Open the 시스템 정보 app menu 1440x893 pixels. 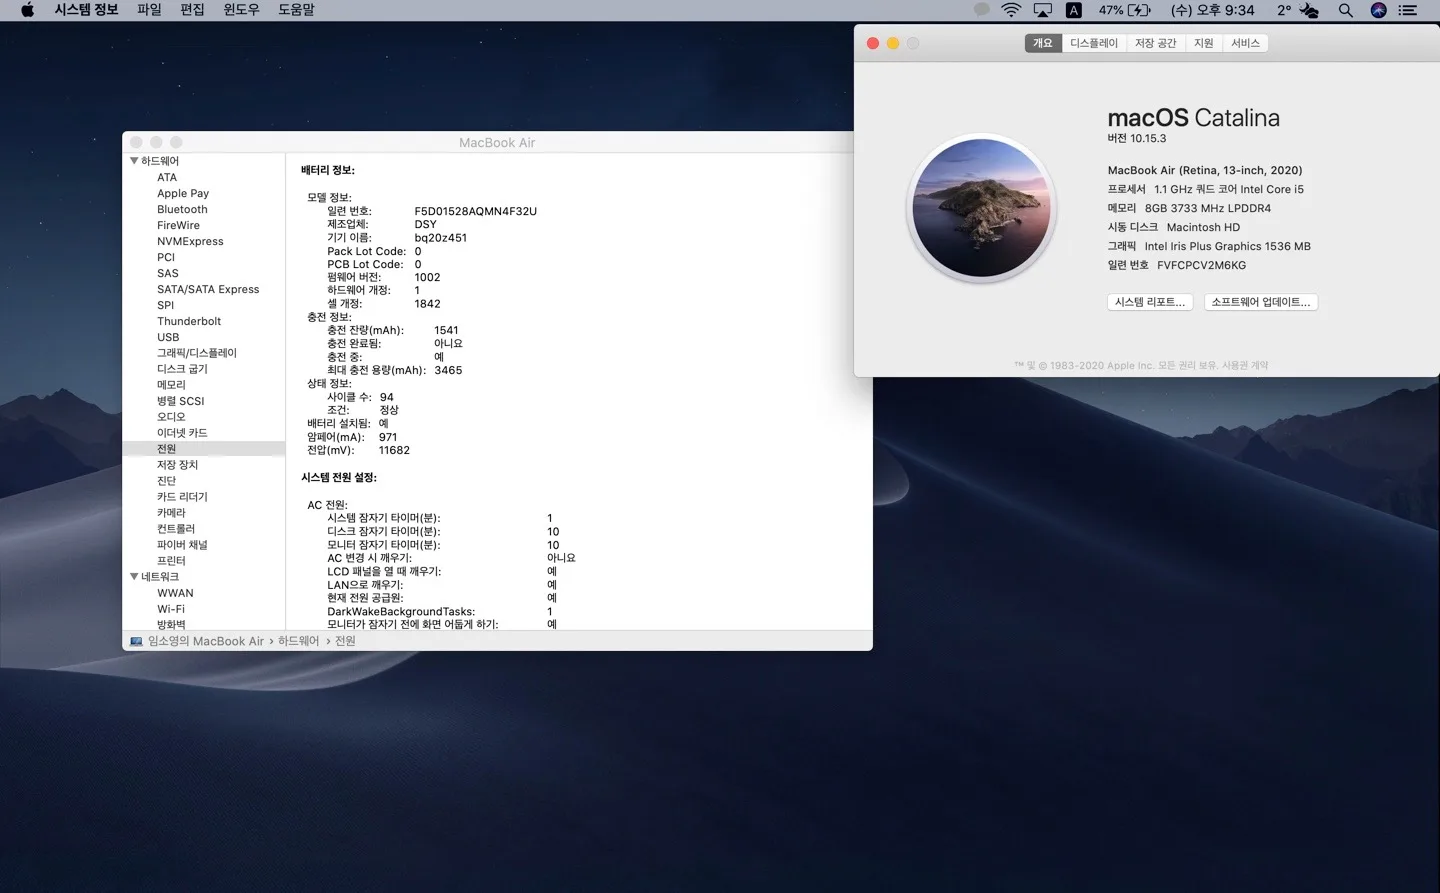click(x=86, y=10)
